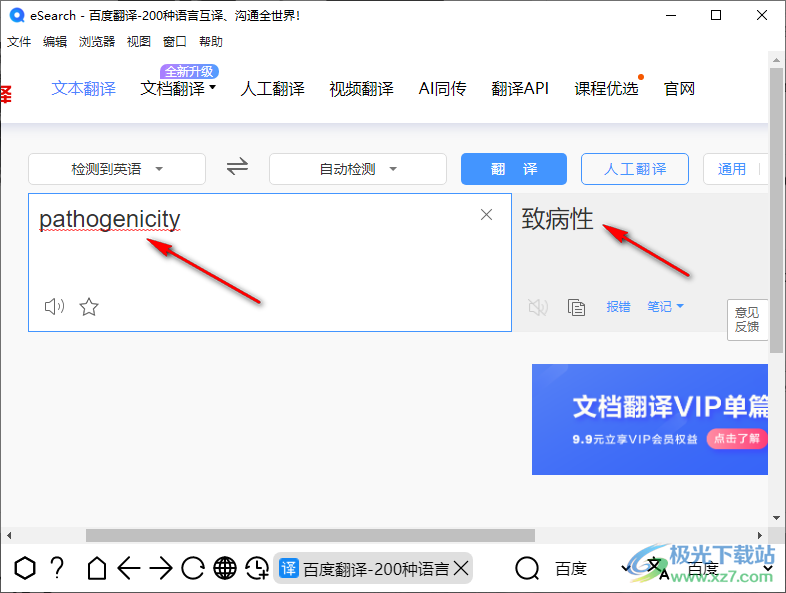This screenshot has width=786, height=593.
Task: Click the scroll left arrow of horizontal scrollbar
Action: click(x=9, y=535)
